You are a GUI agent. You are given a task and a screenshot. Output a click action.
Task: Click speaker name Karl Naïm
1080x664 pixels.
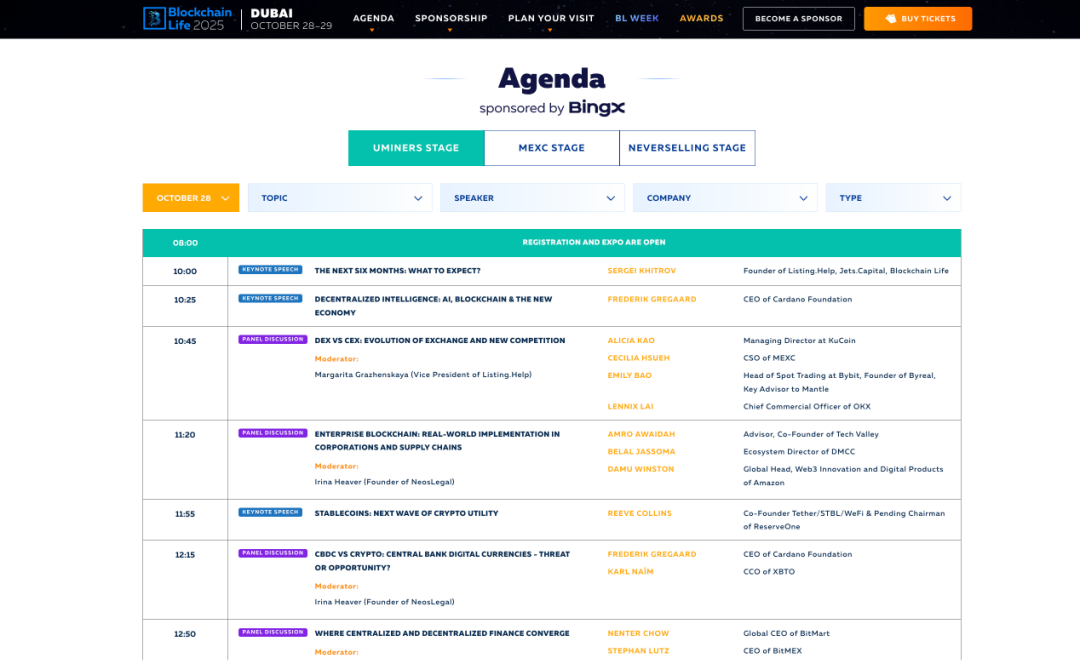[630, 572]
